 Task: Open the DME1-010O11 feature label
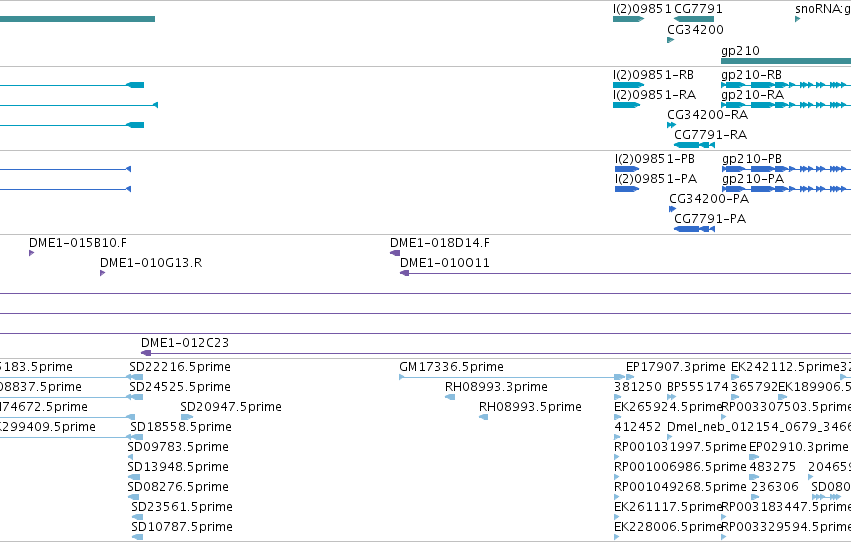[x=444, y=263]
